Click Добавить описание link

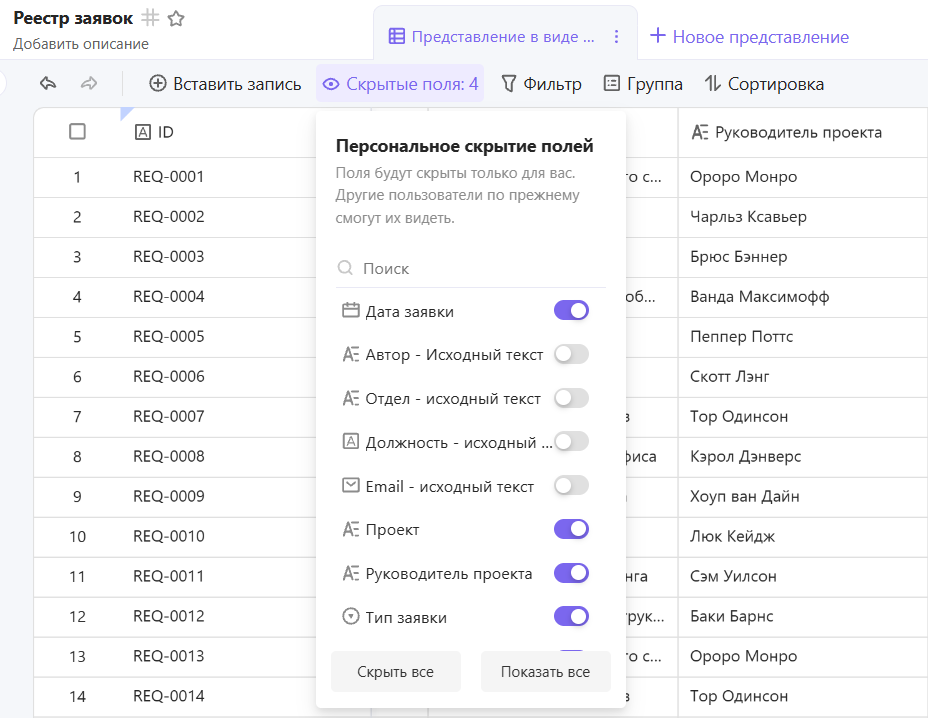point(81,44)
